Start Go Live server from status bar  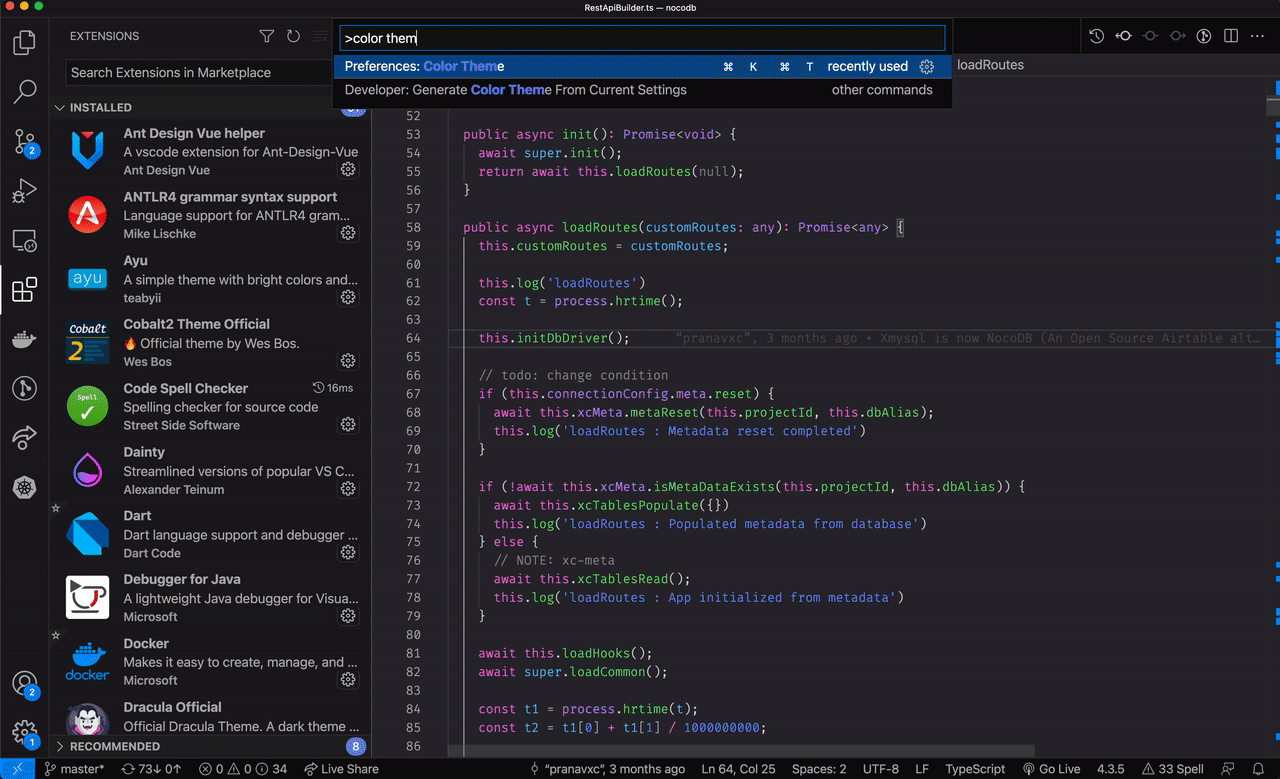[x=1050, y=769]
